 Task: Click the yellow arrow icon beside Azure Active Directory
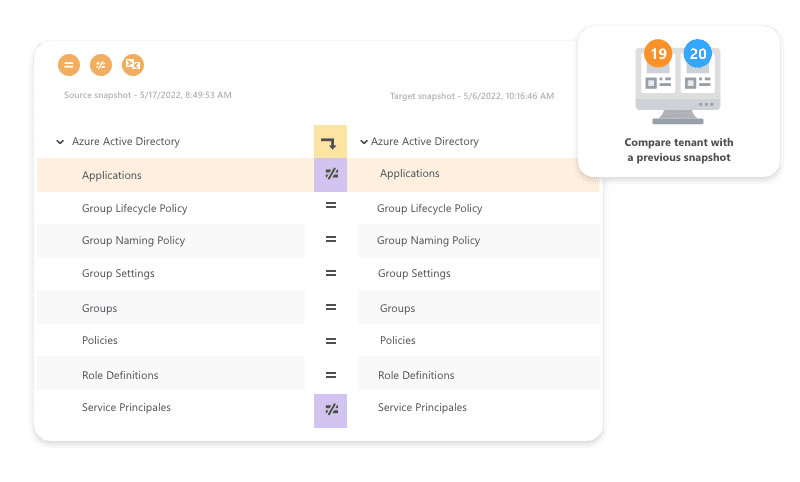click(x=330, y=141)
